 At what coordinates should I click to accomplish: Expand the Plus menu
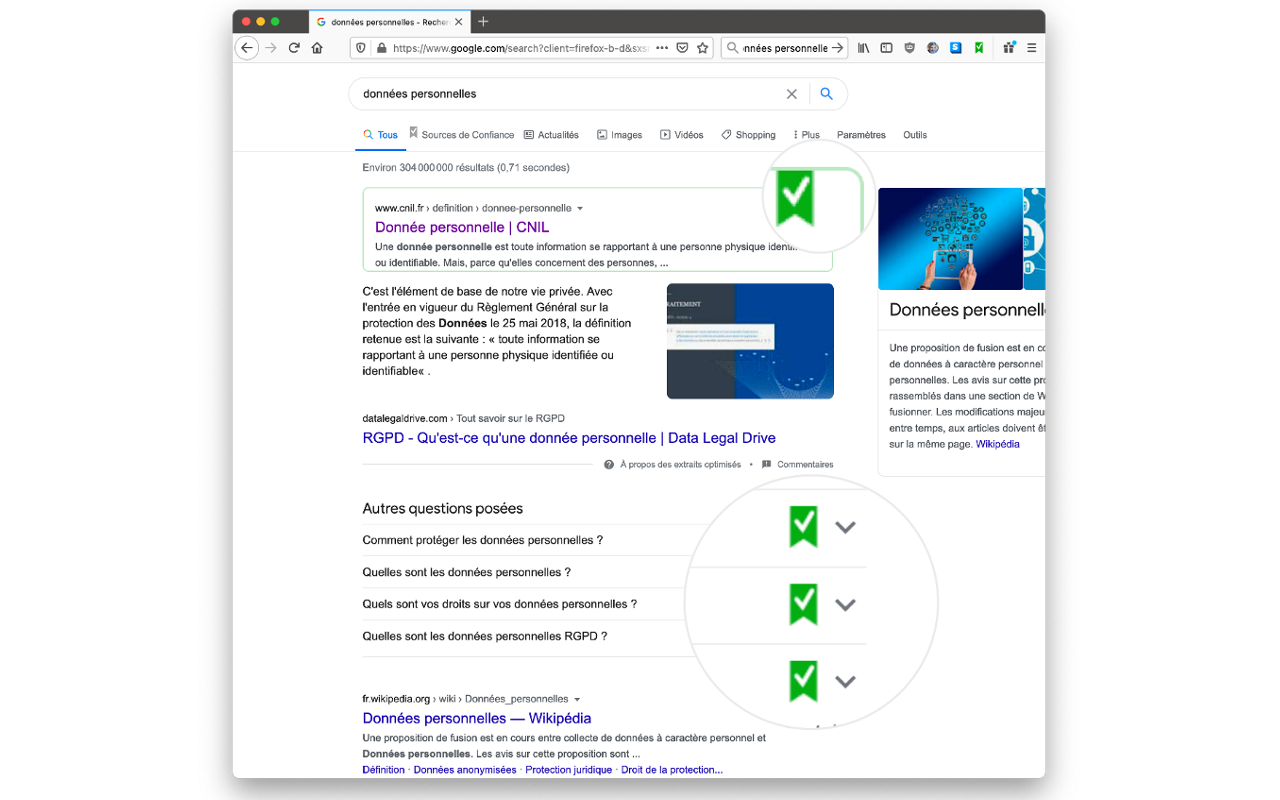[806, 135]
